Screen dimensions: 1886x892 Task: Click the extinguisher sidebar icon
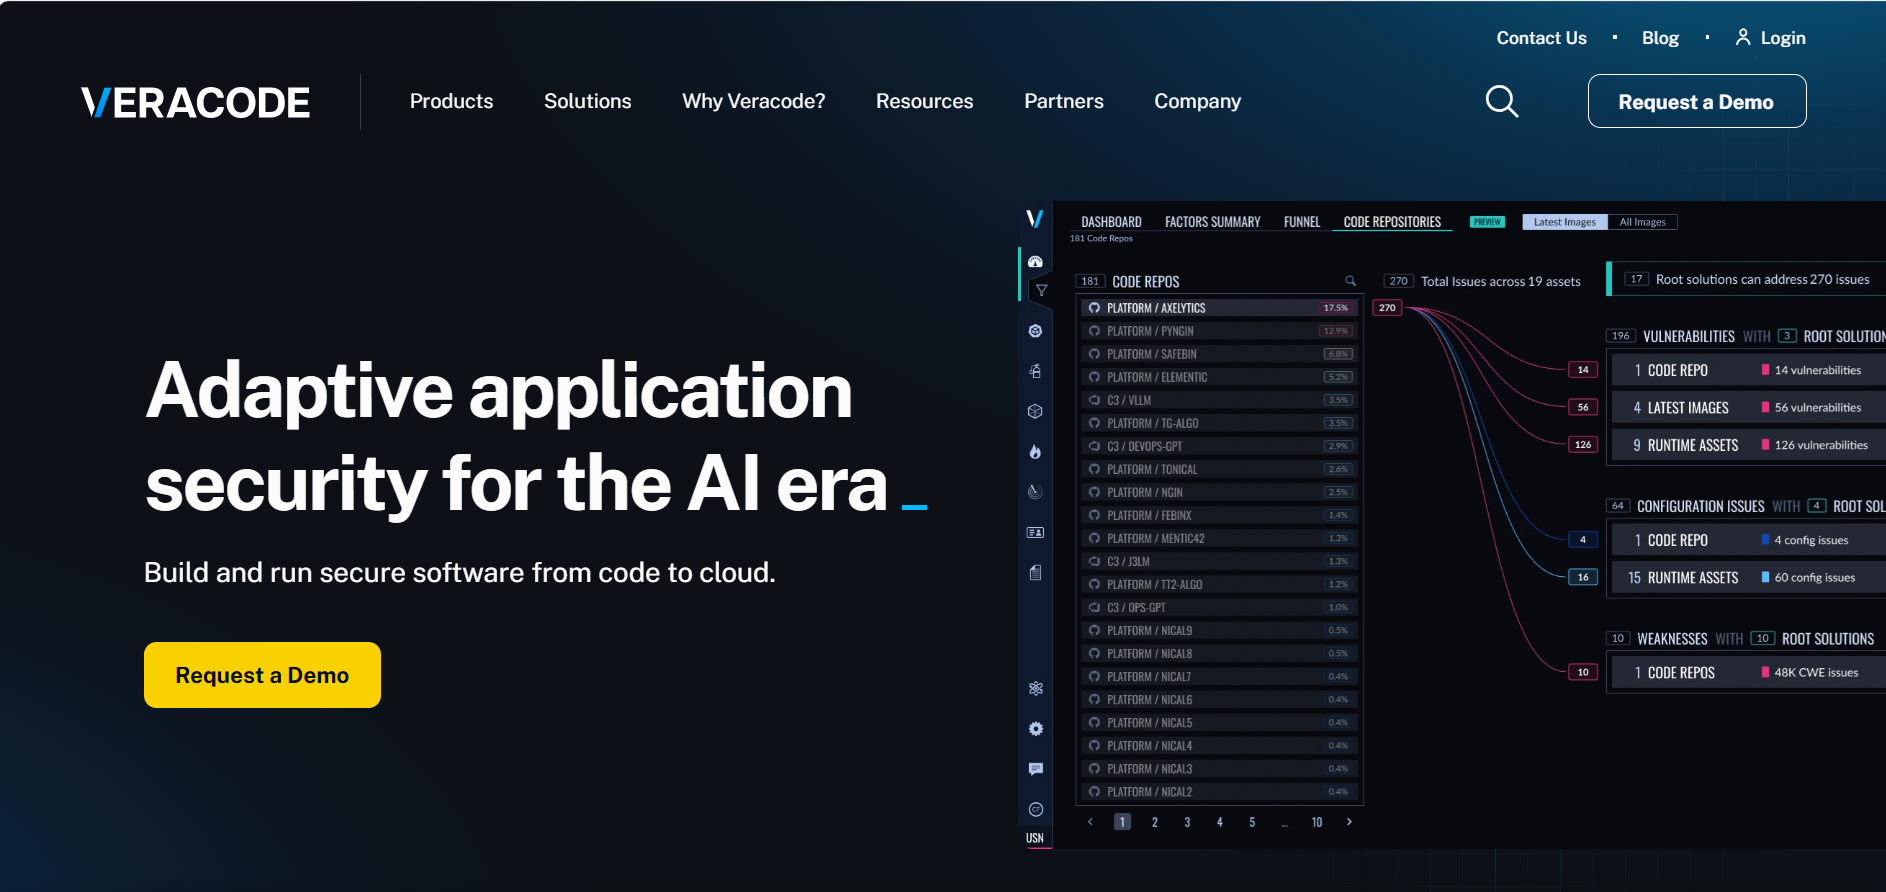coord(1035,371)
